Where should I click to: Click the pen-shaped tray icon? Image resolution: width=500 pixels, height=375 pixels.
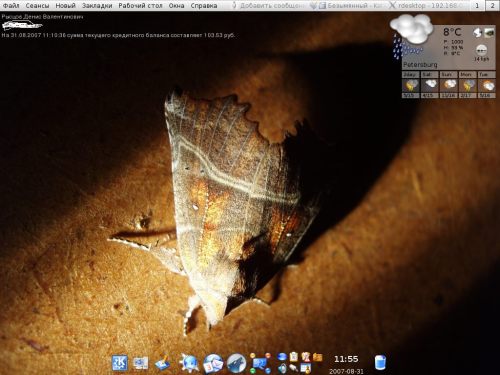coord(294,368)
